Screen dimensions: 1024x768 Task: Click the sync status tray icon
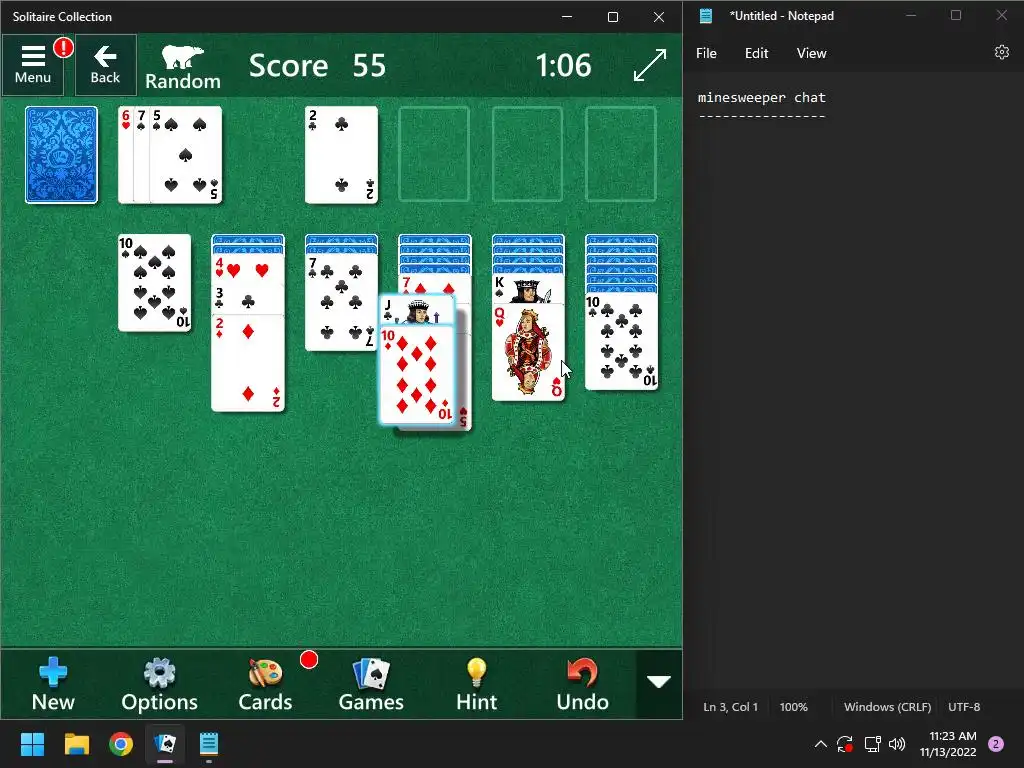pos(845,744)
